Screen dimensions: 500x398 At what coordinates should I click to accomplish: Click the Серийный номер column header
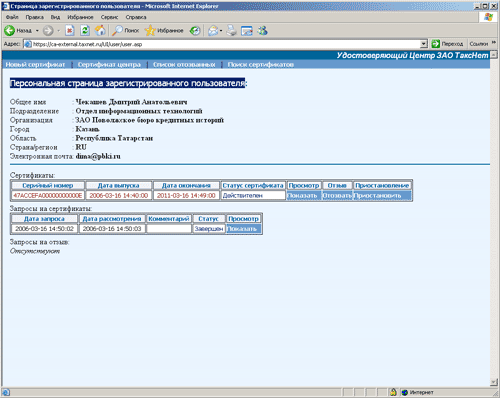[x=48, y=186]
